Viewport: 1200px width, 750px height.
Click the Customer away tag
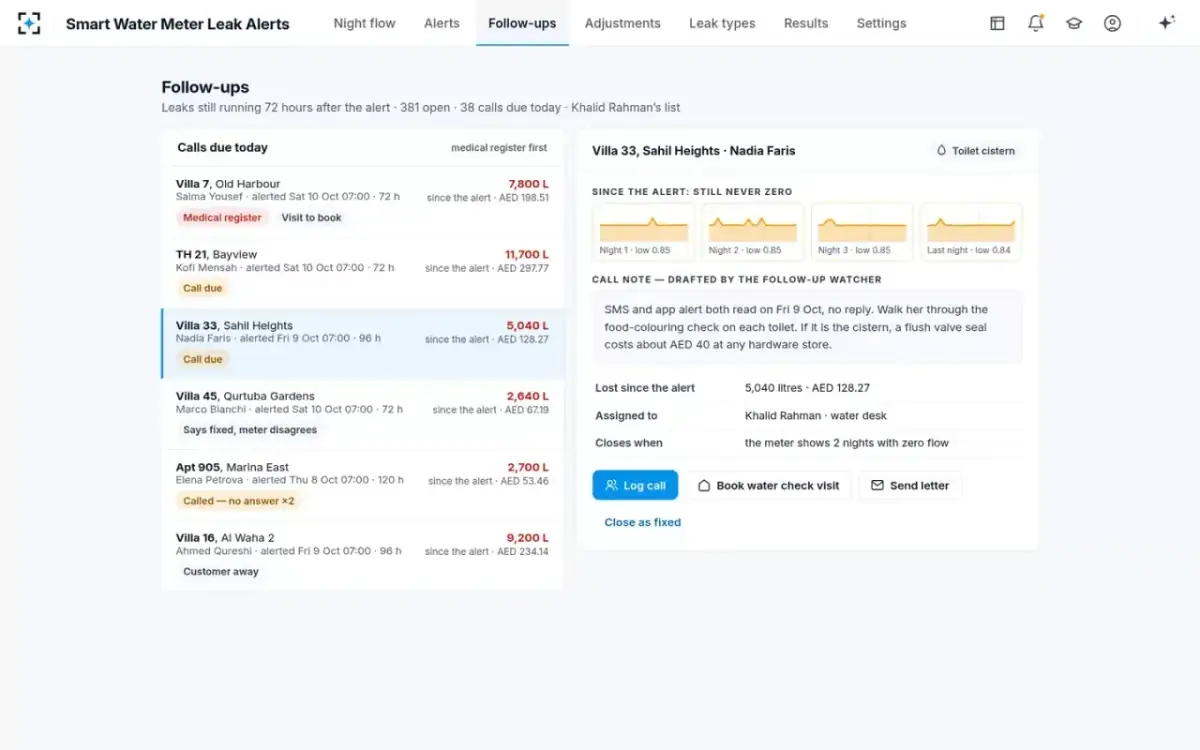click(x=221, y=572)
